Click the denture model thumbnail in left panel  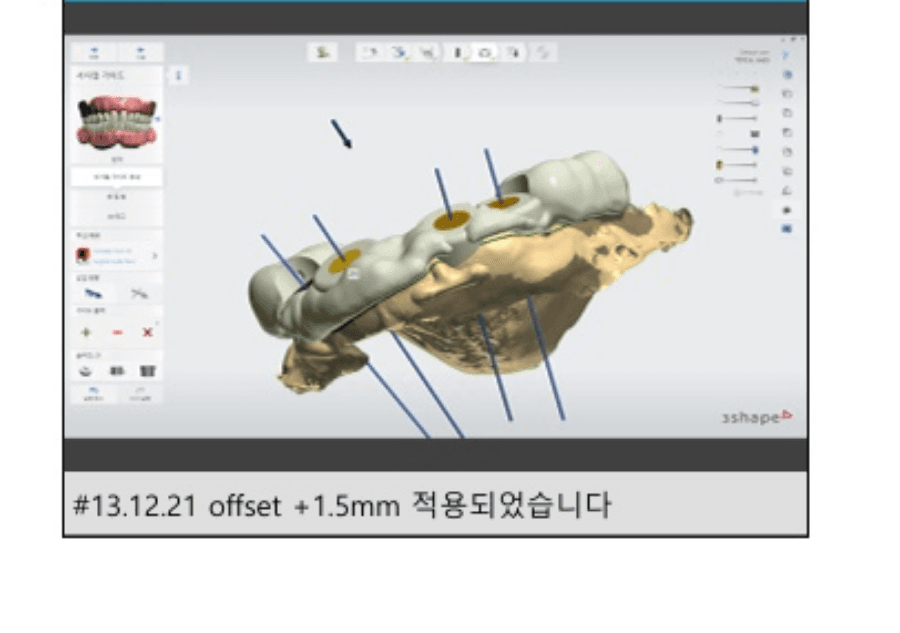pyautogui.click(x=117, y=123)
